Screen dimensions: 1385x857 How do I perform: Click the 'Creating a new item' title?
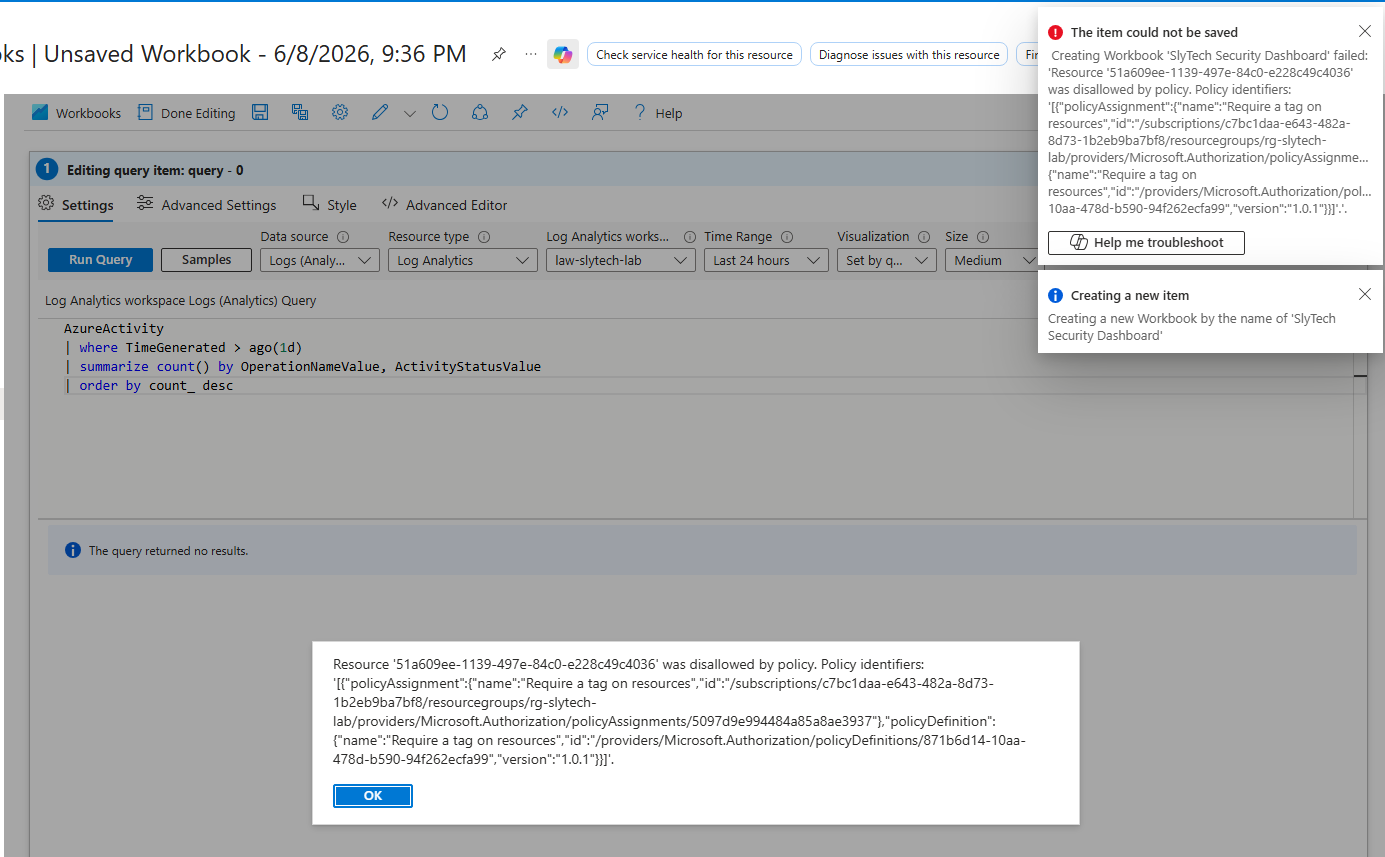(1130, 295)
